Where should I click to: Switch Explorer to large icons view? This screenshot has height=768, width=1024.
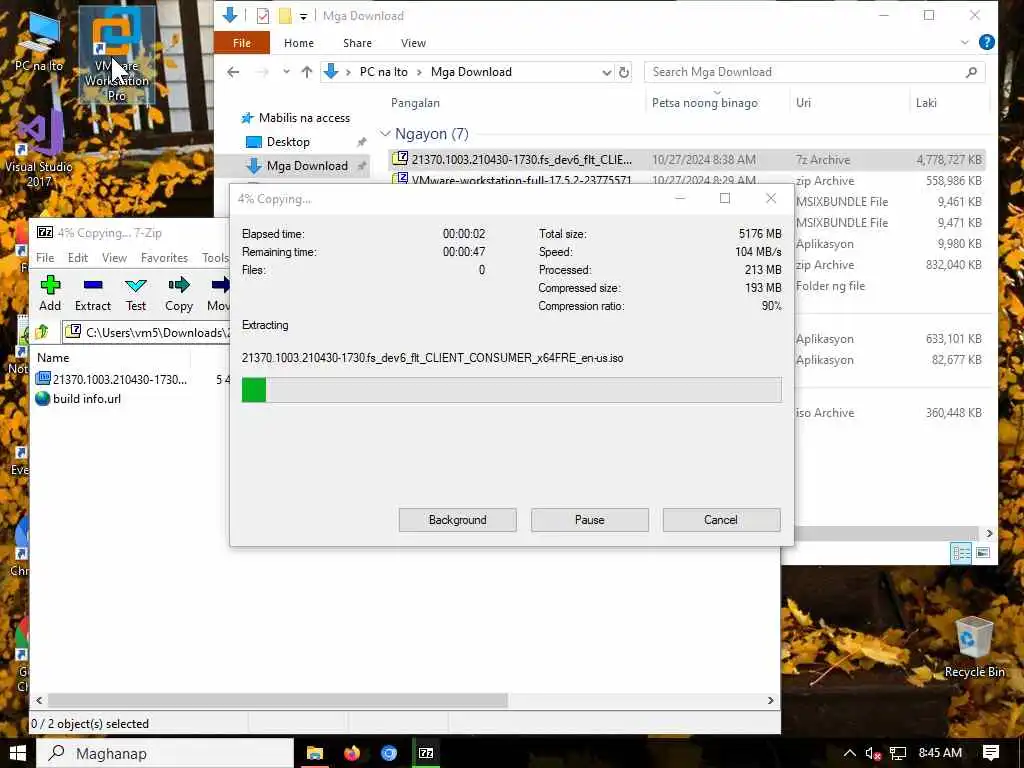[x=983, y=553]
